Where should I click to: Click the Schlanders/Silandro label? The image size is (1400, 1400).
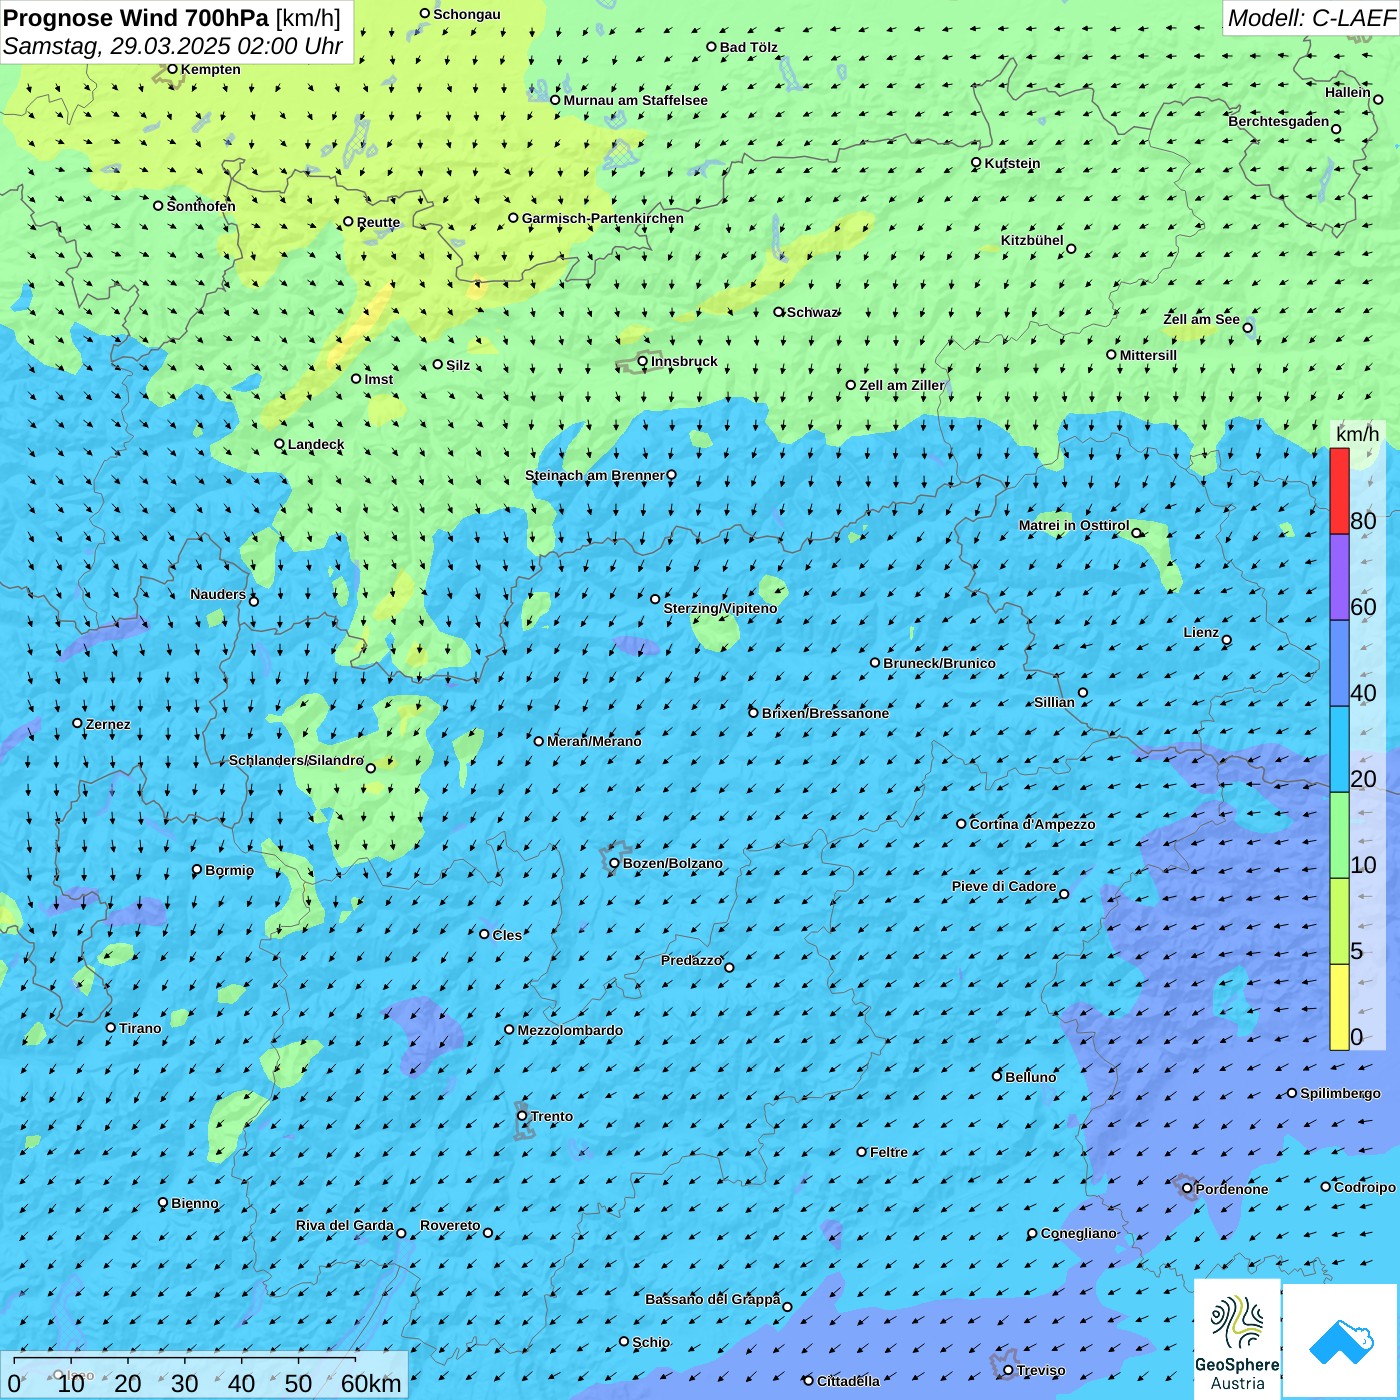pyautogui.click(x=296, y=760)
